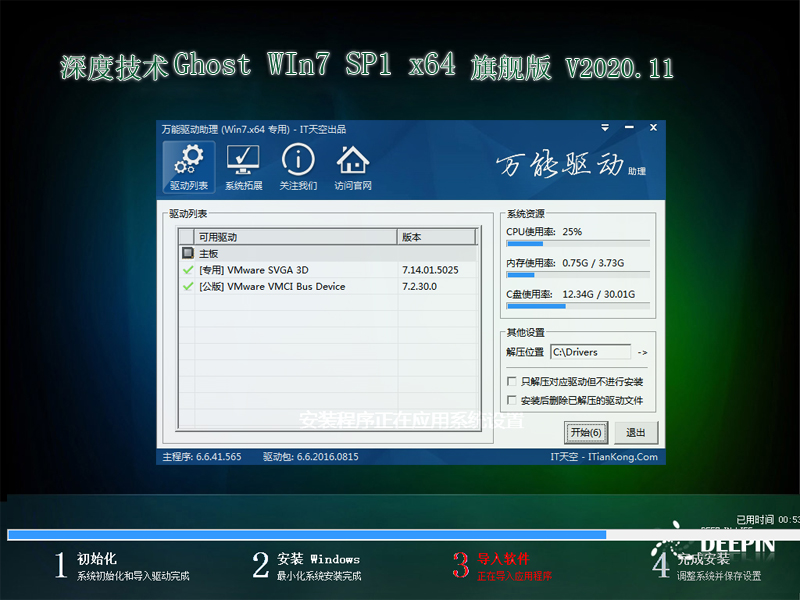Click the setup installation progress bar
The height and width of the screenshot is (600, 800).
click(x=404, y=535)
